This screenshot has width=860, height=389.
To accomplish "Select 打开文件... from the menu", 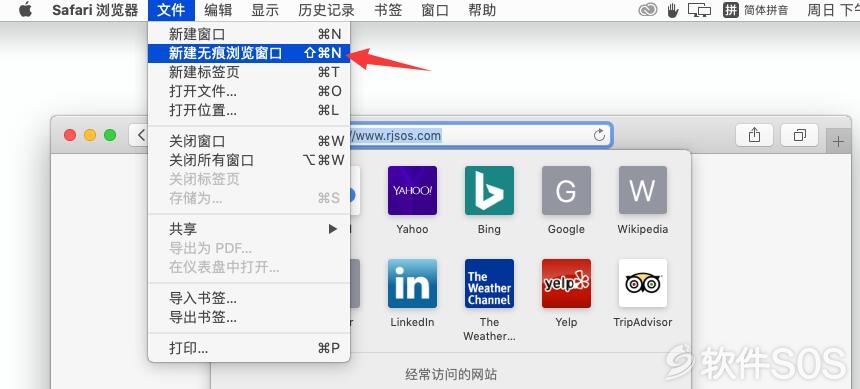I will point(249,91).
